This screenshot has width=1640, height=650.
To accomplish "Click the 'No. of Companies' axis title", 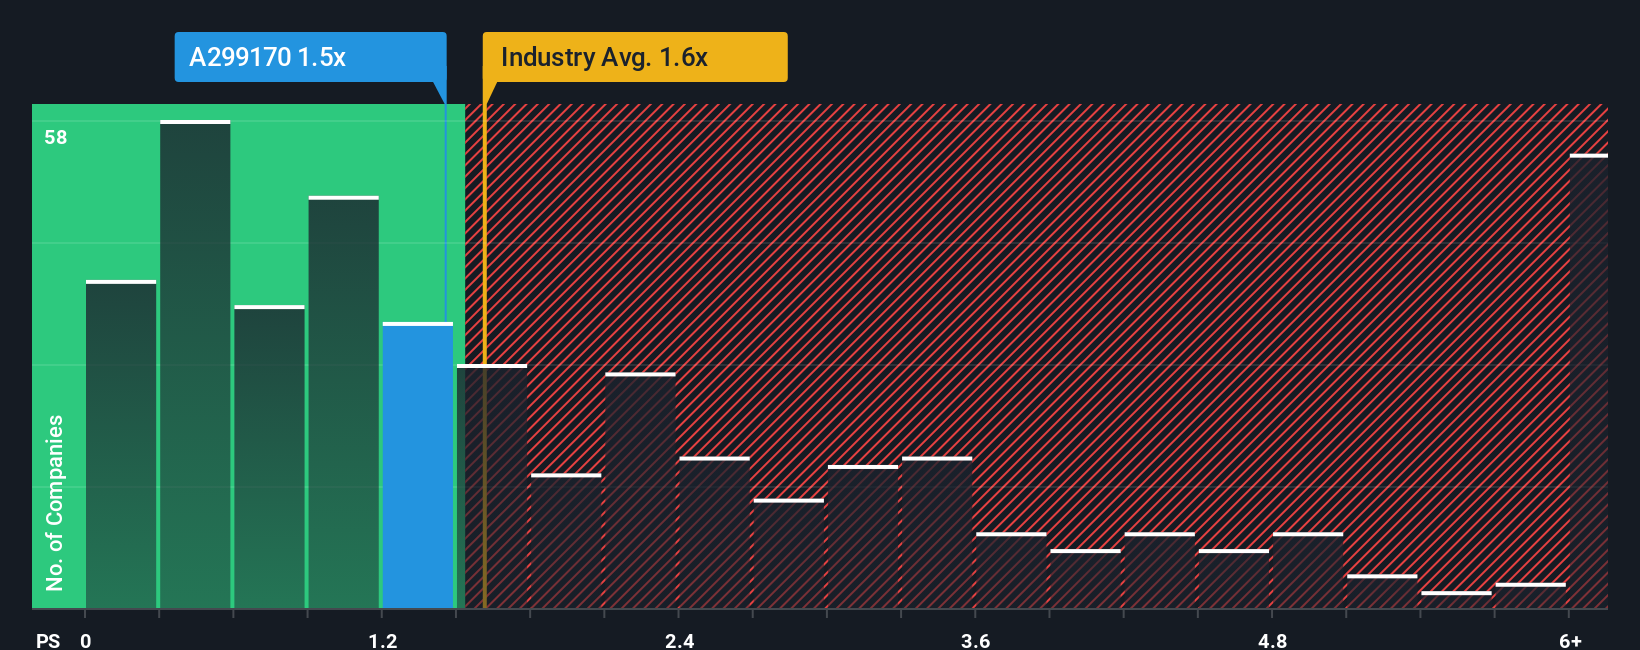I will click(55, 502).
